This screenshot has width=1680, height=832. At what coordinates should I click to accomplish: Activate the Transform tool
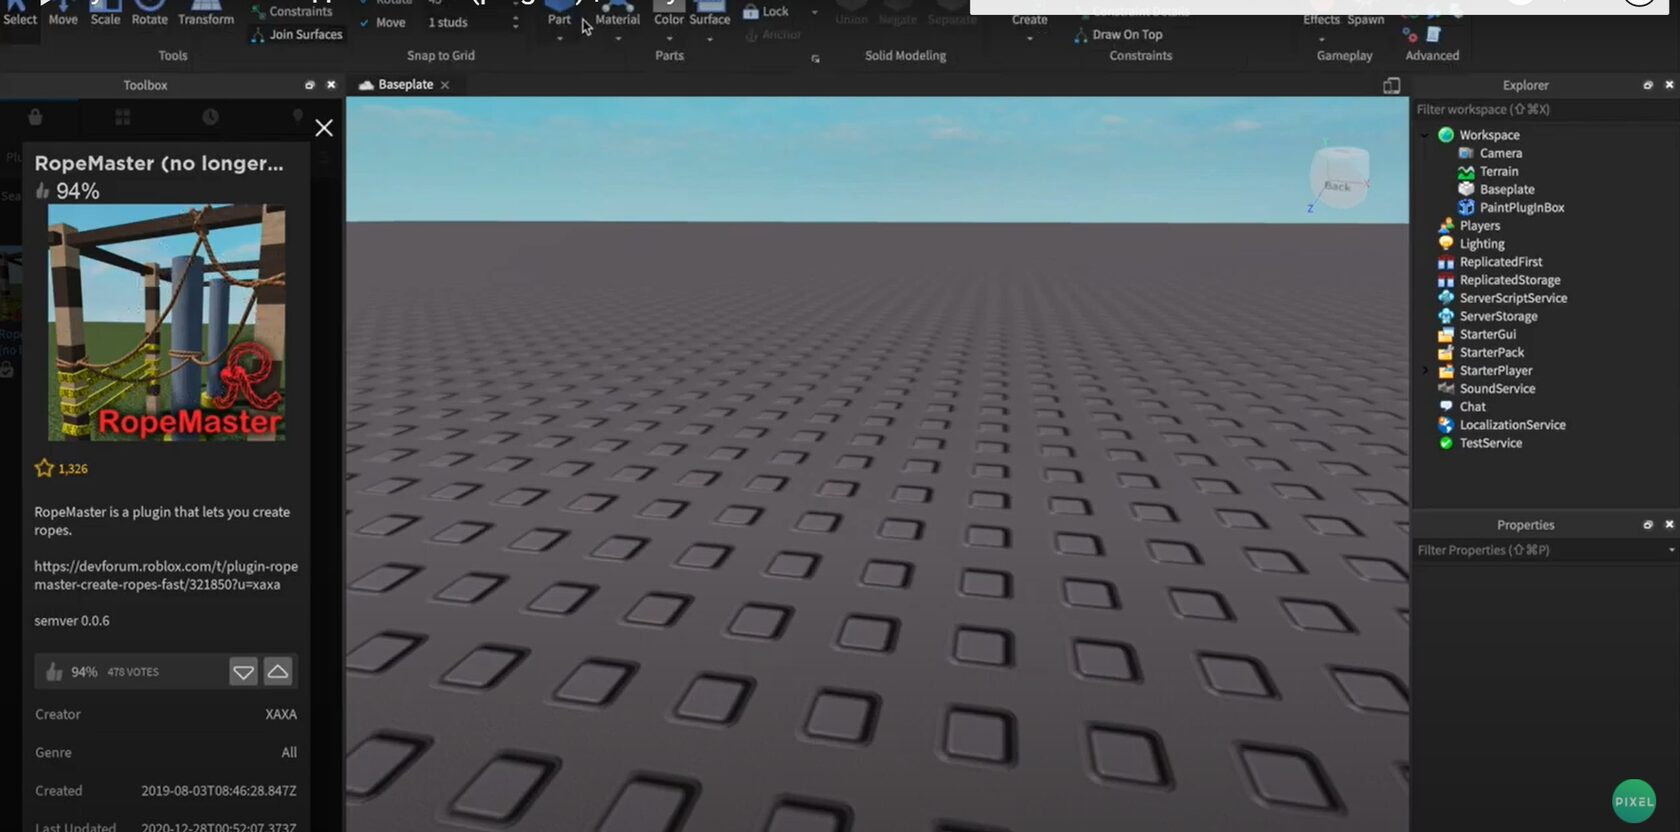pyautogui.click(x=206, y=14)
